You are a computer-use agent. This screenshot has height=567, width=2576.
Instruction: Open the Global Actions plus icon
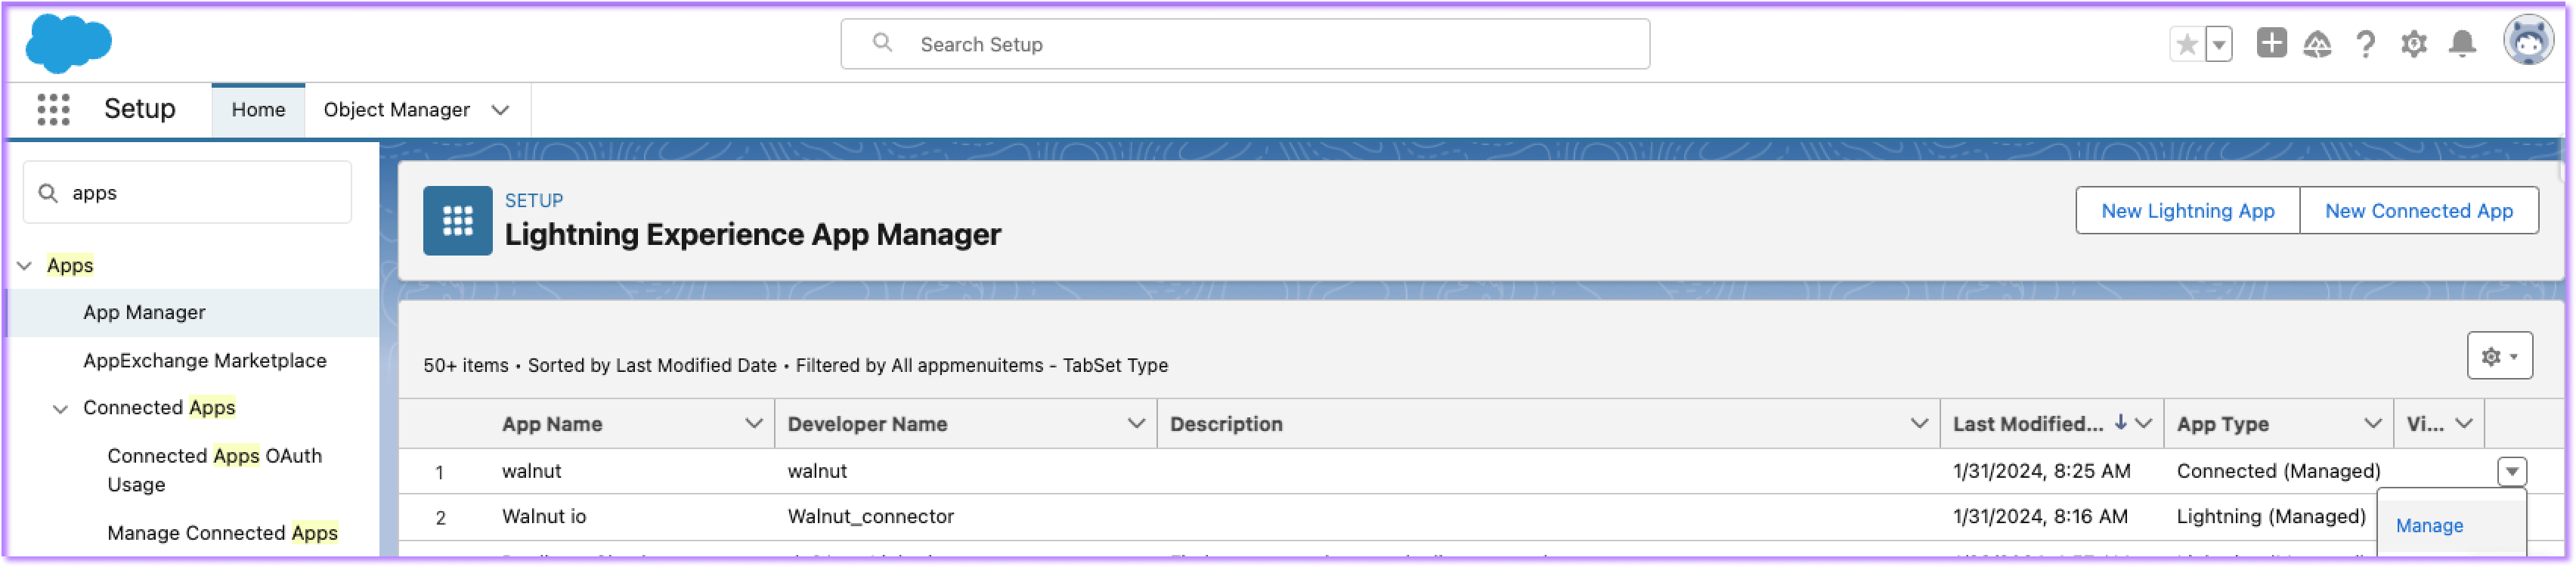tap(2271, 43)
